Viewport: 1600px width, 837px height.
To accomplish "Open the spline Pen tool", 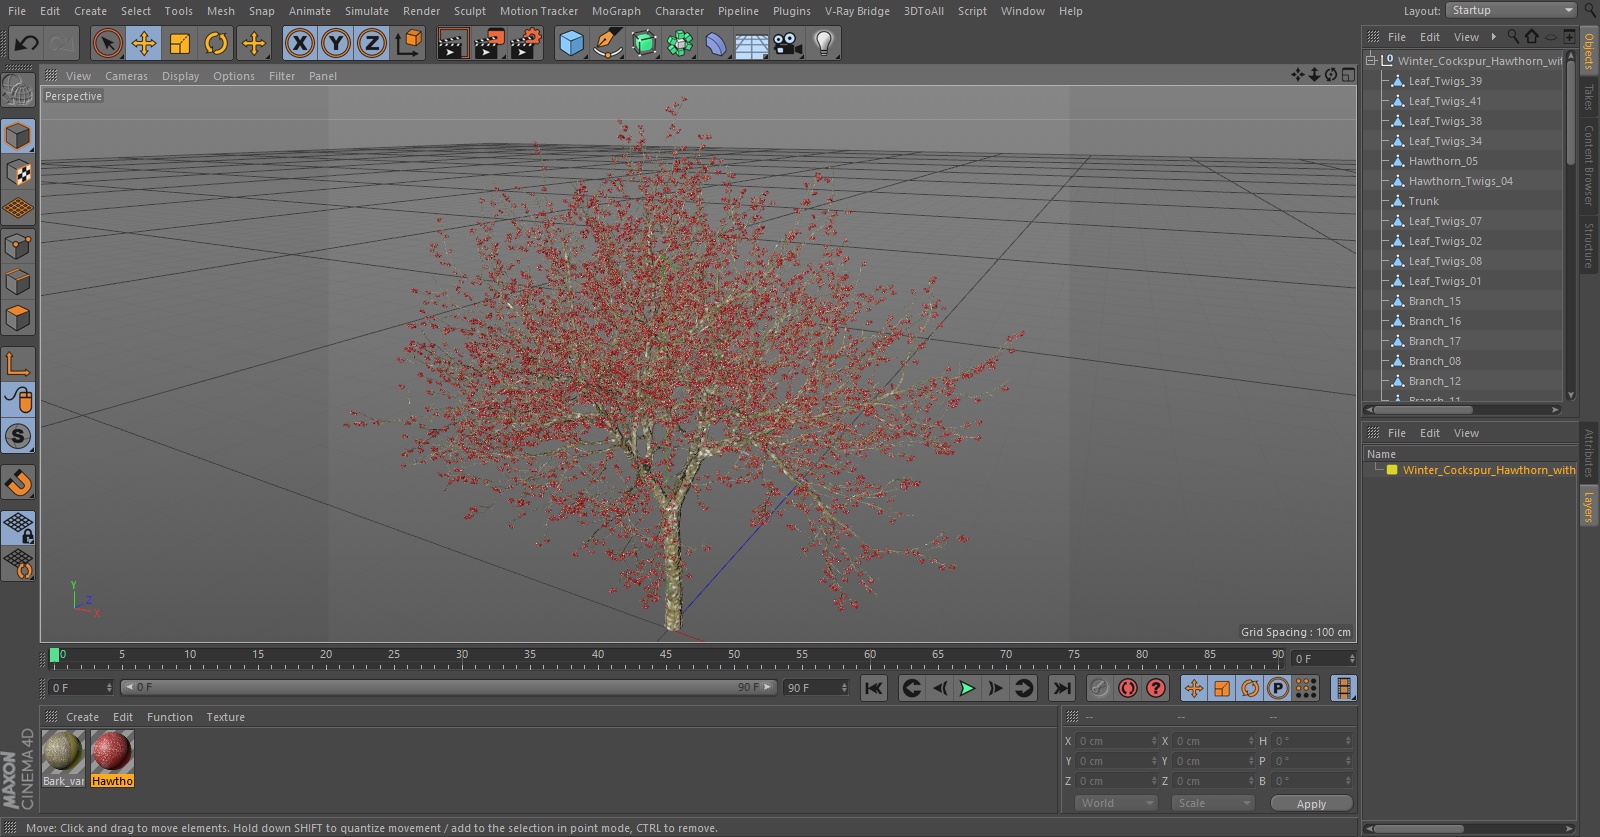I will coord(607,43).
